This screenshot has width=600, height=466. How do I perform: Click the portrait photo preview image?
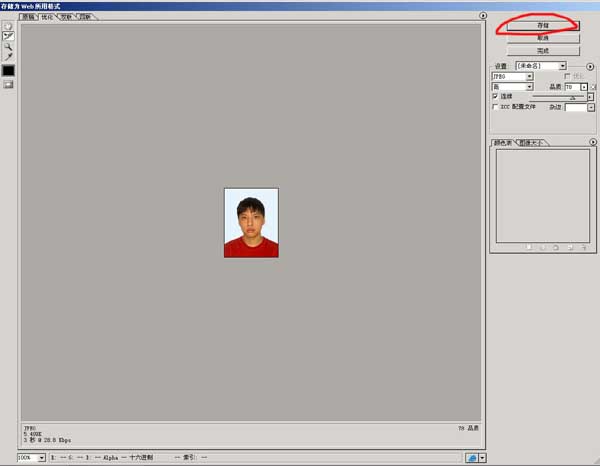click(x=251, y=223)
